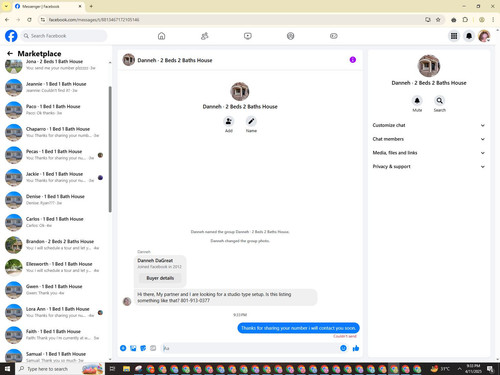This screenshot has width=500, height=375.
Task: Click the sent message bubble
Action: 298,328
